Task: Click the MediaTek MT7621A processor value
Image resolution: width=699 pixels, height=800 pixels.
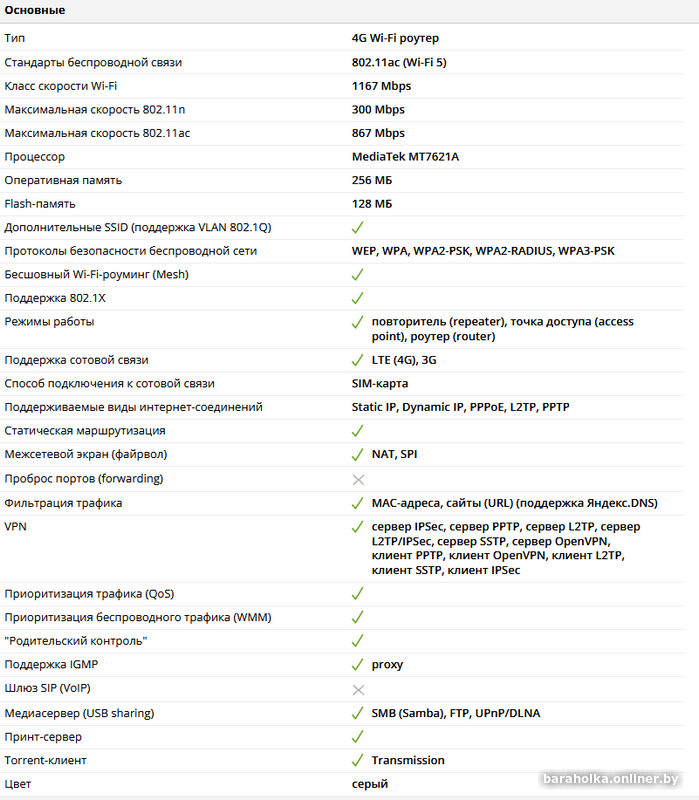Action: tap(405, 157)
